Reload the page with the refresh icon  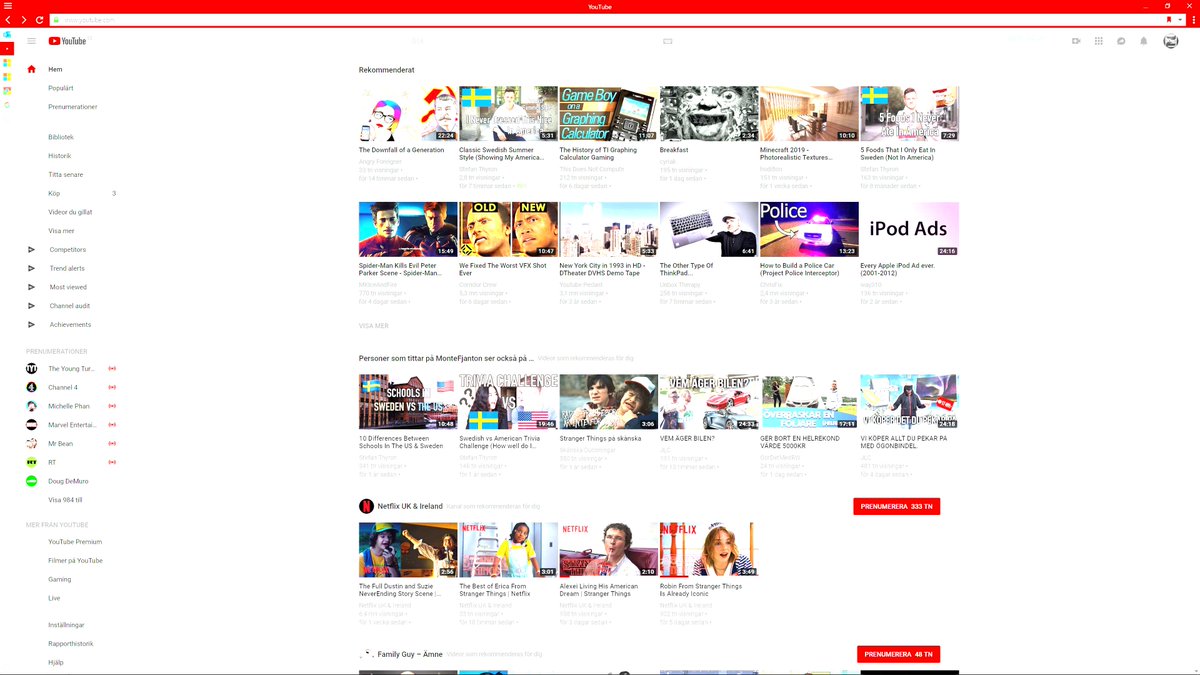point(39,20)
